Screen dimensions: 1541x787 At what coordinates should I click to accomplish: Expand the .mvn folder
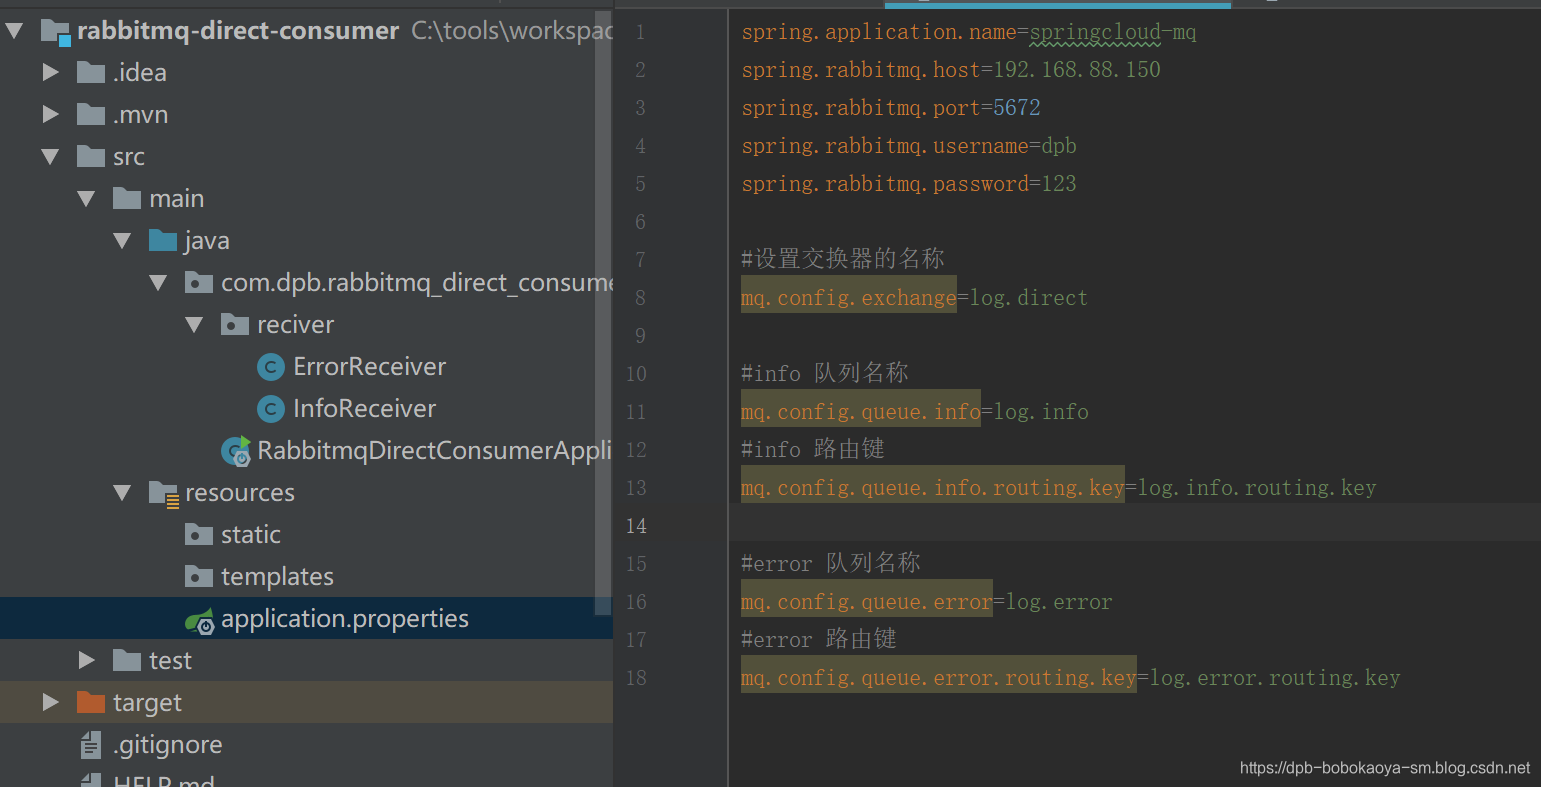point(50,115)
